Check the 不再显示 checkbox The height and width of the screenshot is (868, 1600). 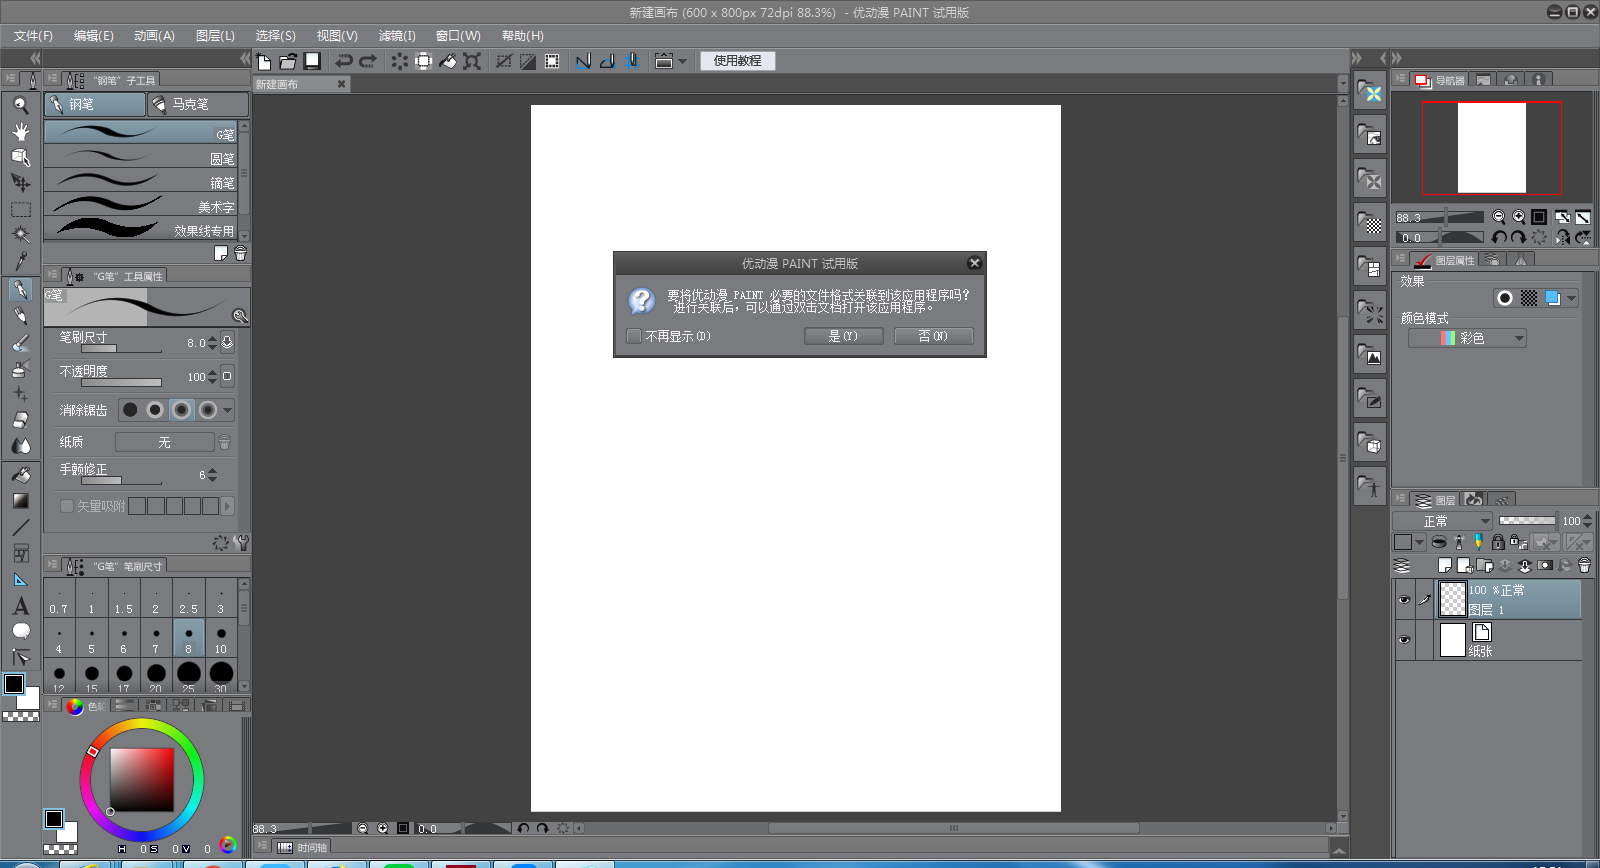[x=634, y=336]
